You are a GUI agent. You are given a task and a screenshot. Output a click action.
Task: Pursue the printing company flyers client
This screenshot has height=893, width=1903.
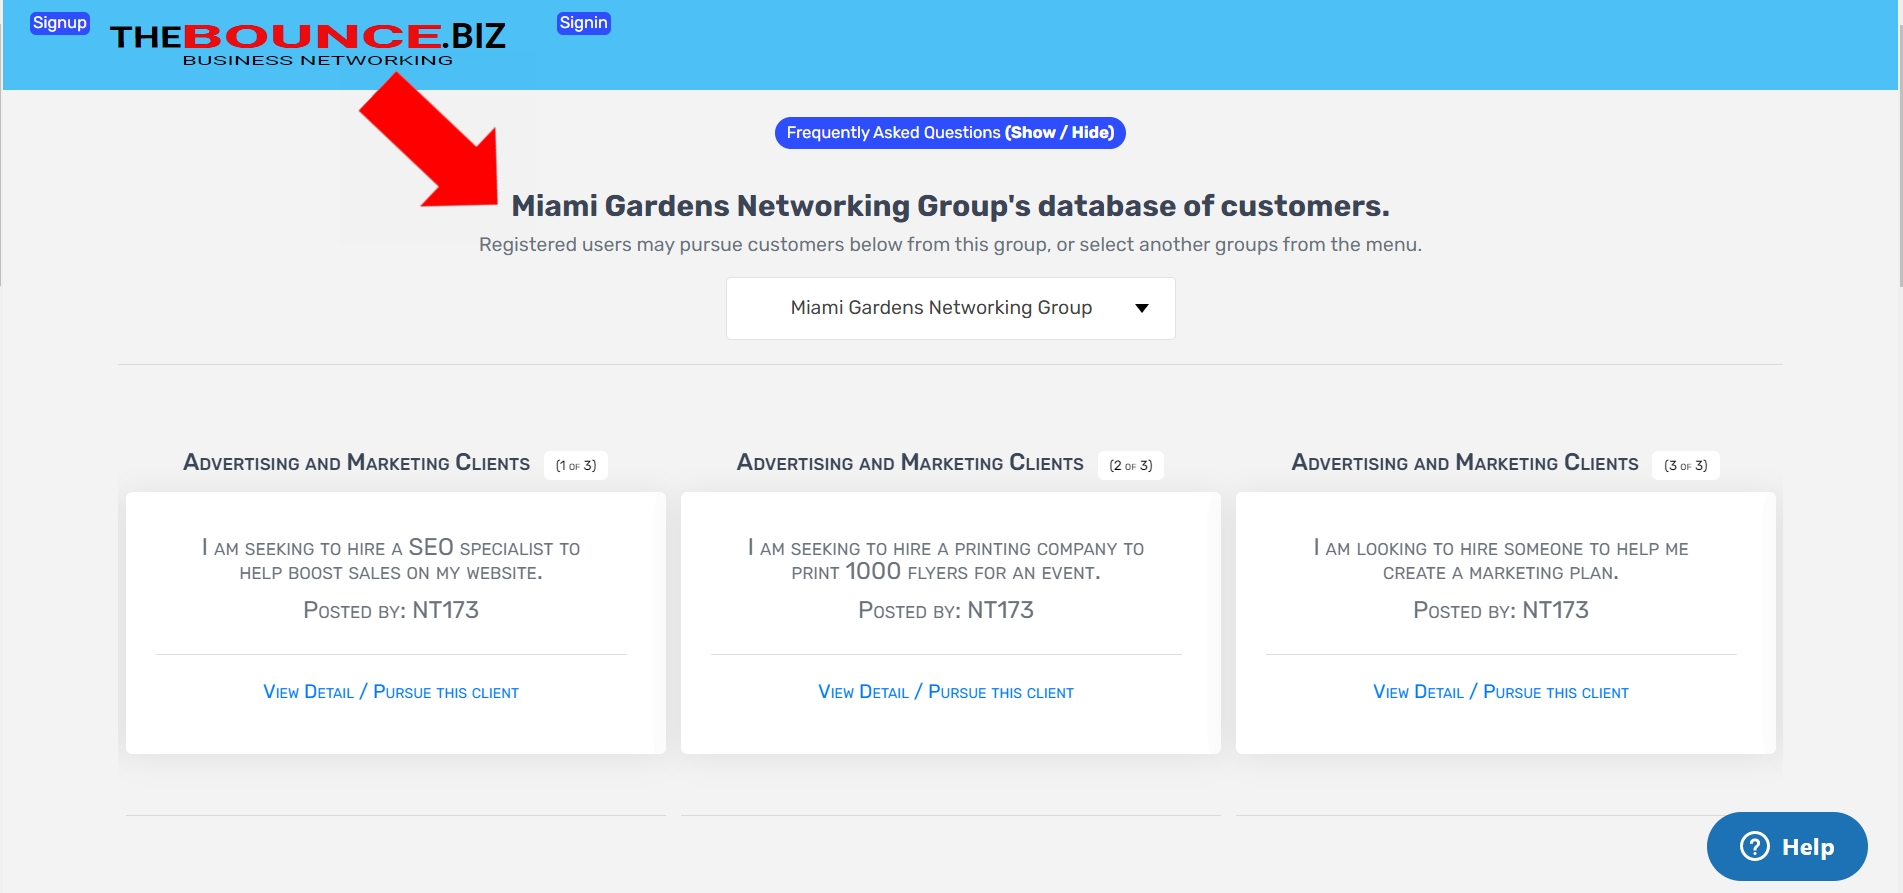(x=945, y=692)
